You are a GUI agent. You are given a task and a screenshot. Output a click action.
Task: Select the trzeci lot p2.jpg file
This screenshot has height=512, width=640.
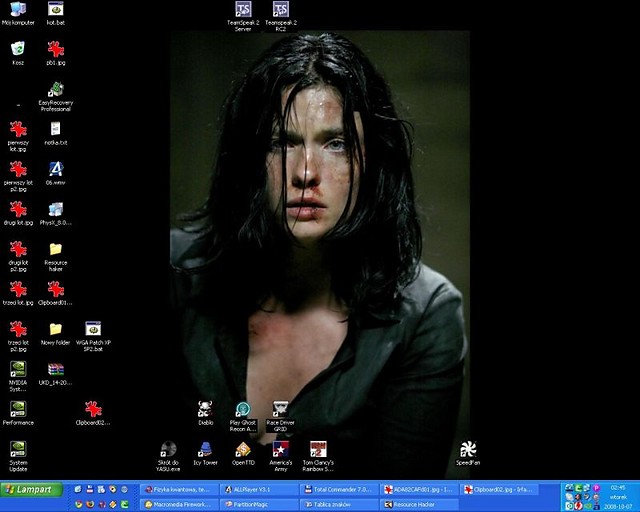click(x=18, y=337)
